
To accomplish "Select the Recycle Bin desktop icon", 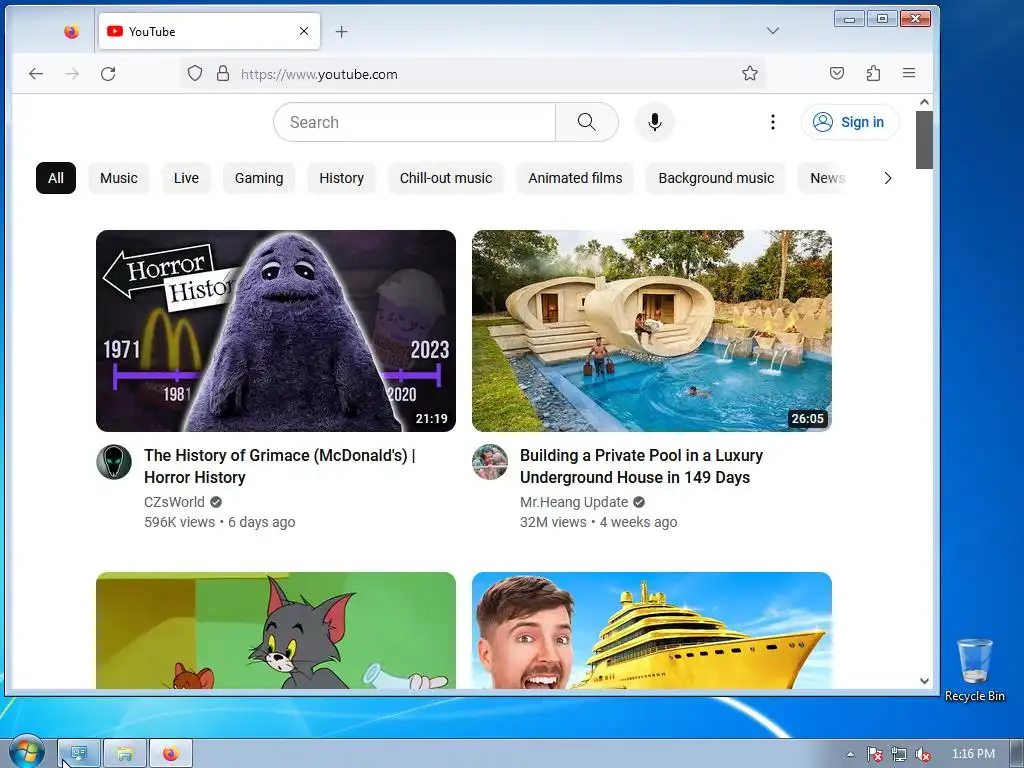I will pyautogui.click(x=974, y=670).
